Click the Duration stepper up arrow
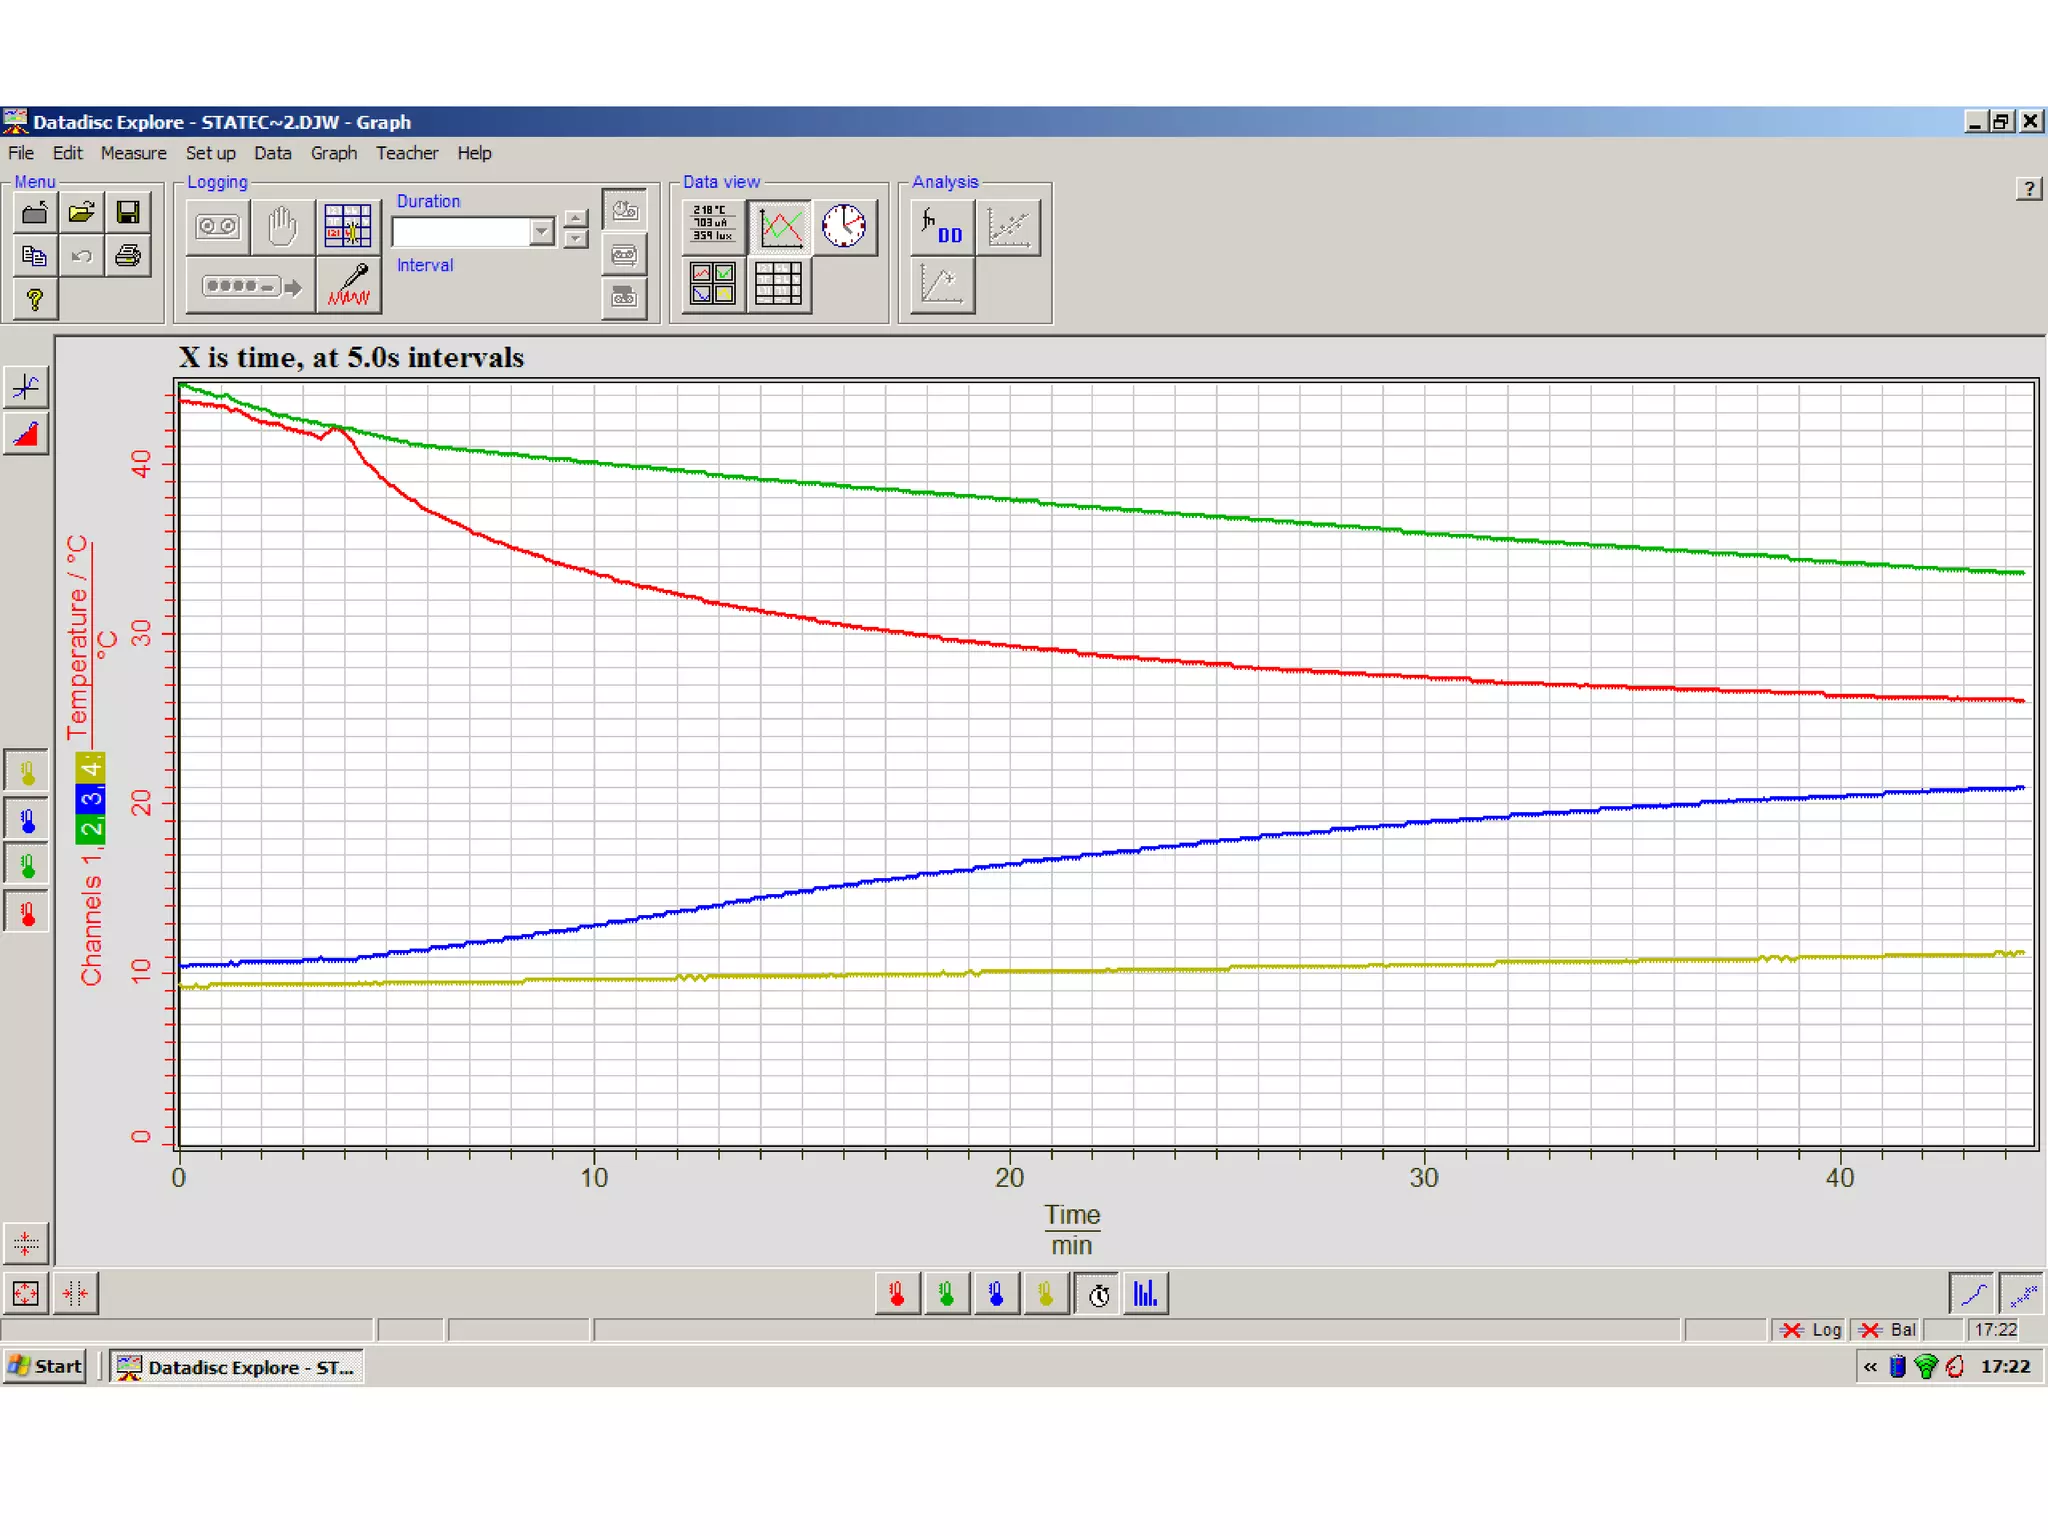 coord(576,219)
